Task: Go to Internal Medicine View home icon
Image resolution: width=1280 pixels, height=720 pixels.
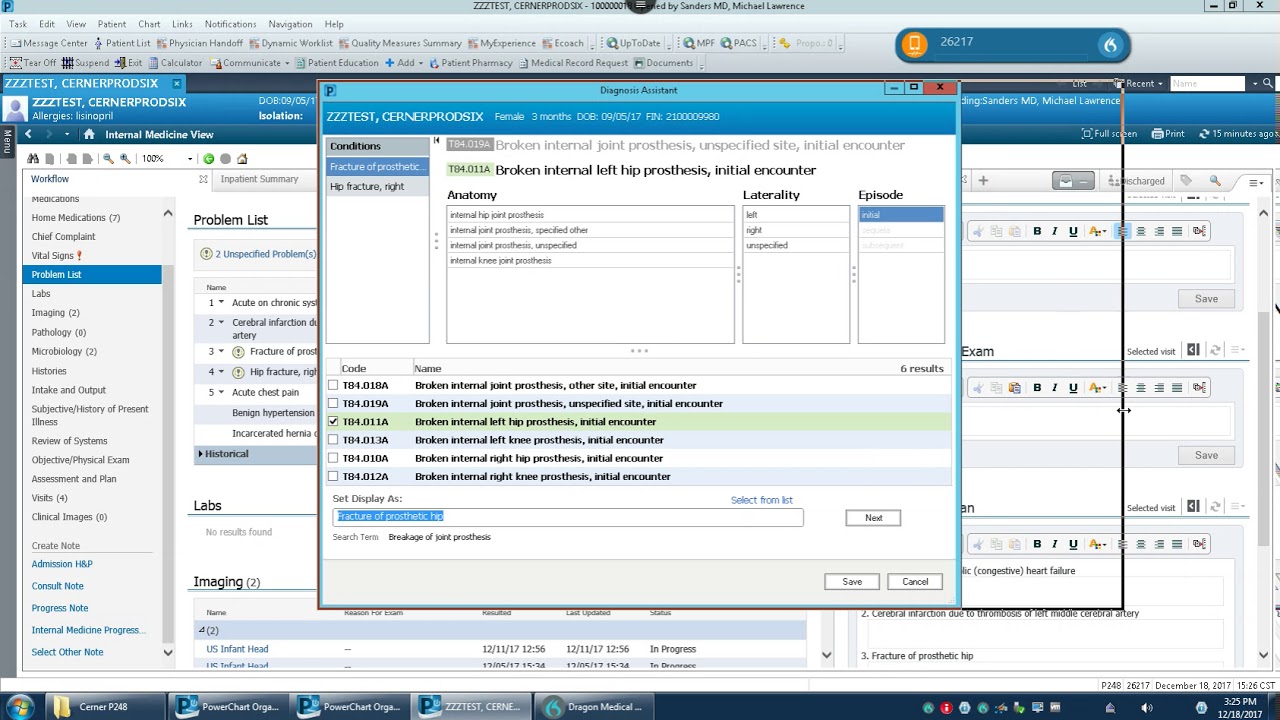Action: coord(89,134)
